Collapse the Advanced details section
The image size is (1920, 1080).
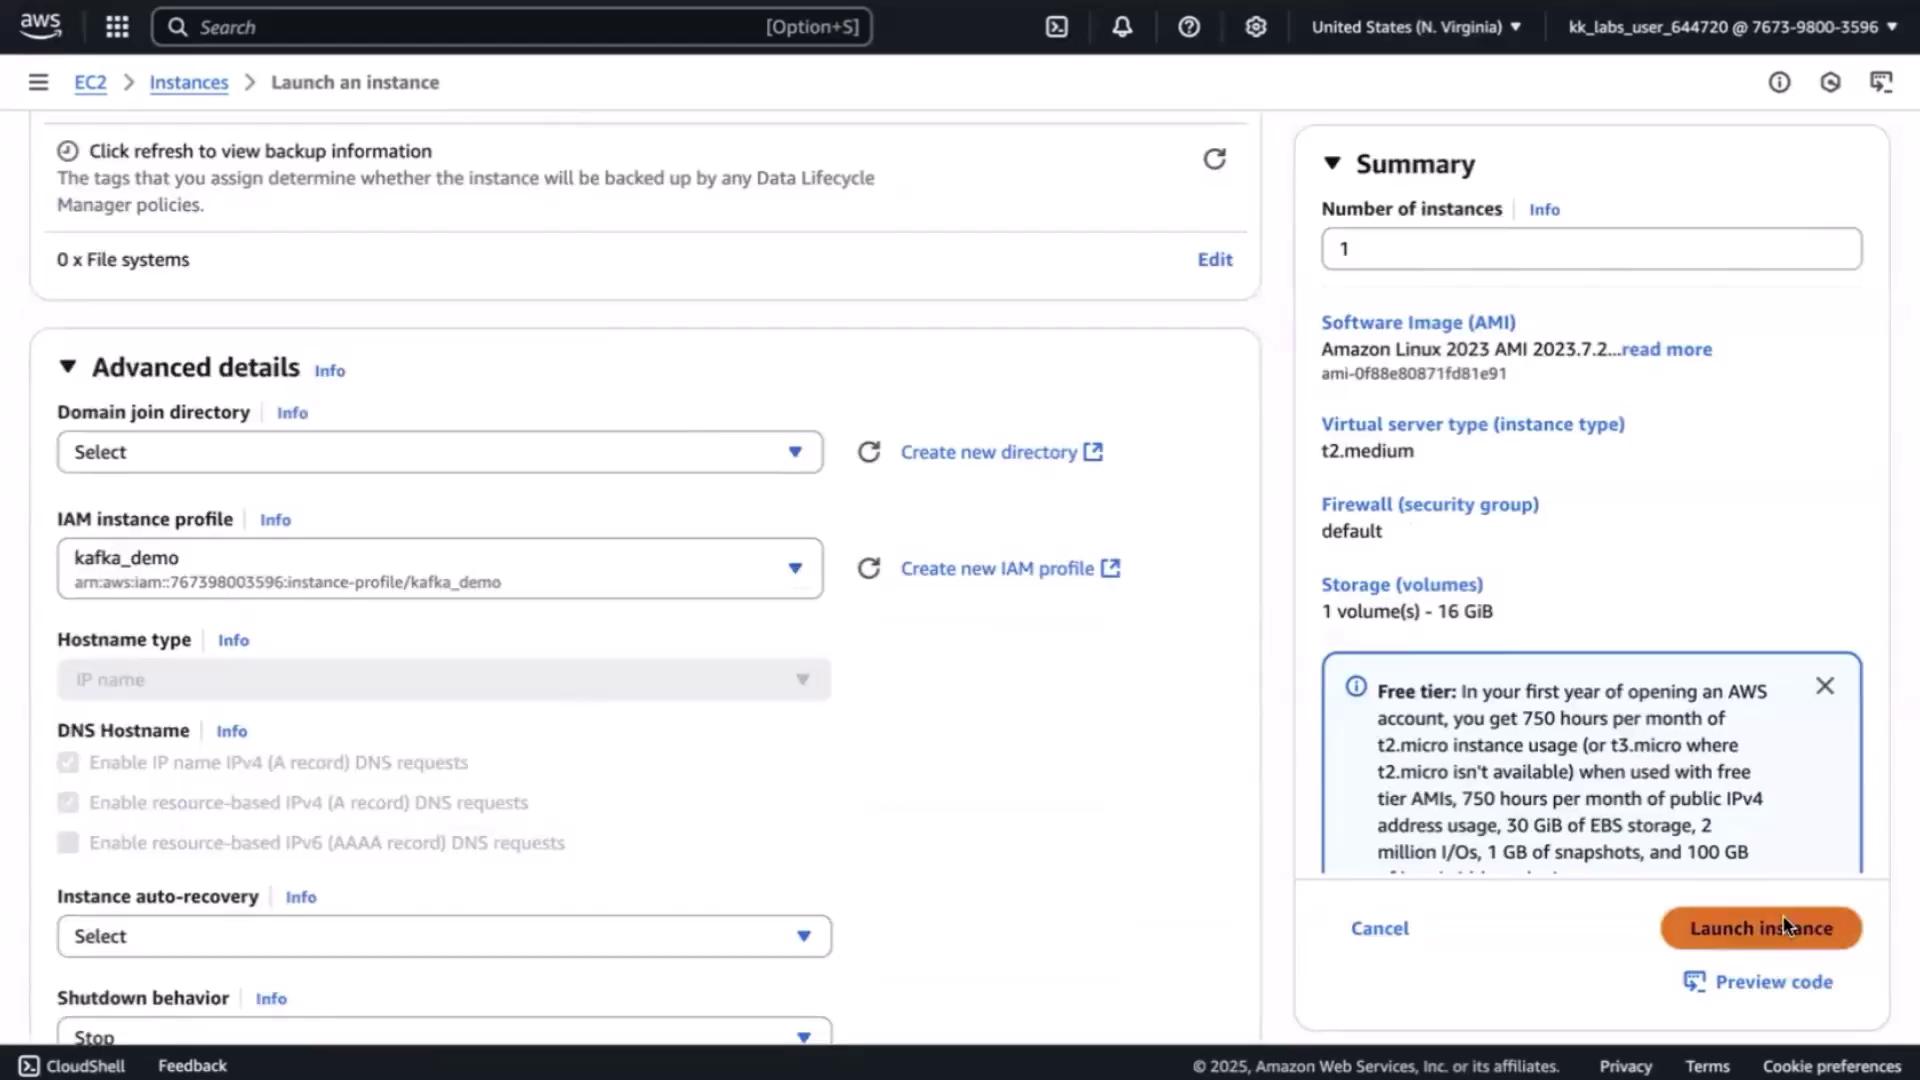(x=68, y=367)
